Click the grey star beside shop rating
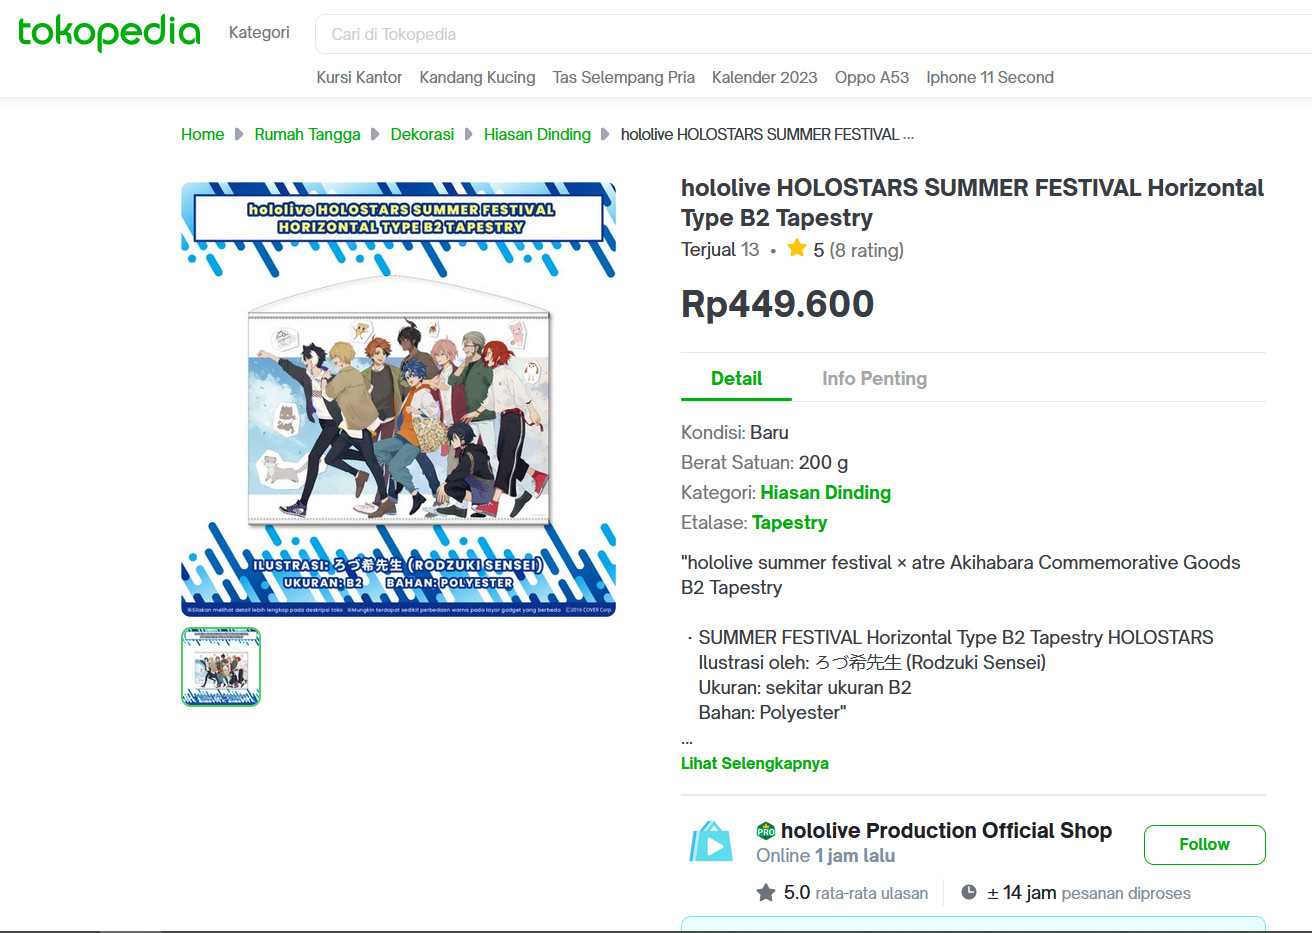1312x933 pixels. 766,892
